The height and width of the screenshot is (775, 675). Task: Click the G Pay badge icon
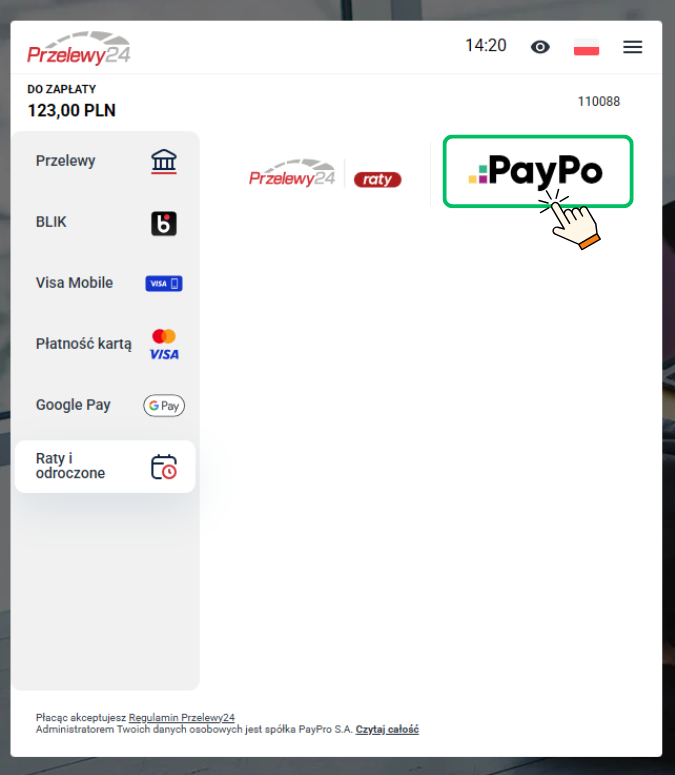click(x=164, y=406)
